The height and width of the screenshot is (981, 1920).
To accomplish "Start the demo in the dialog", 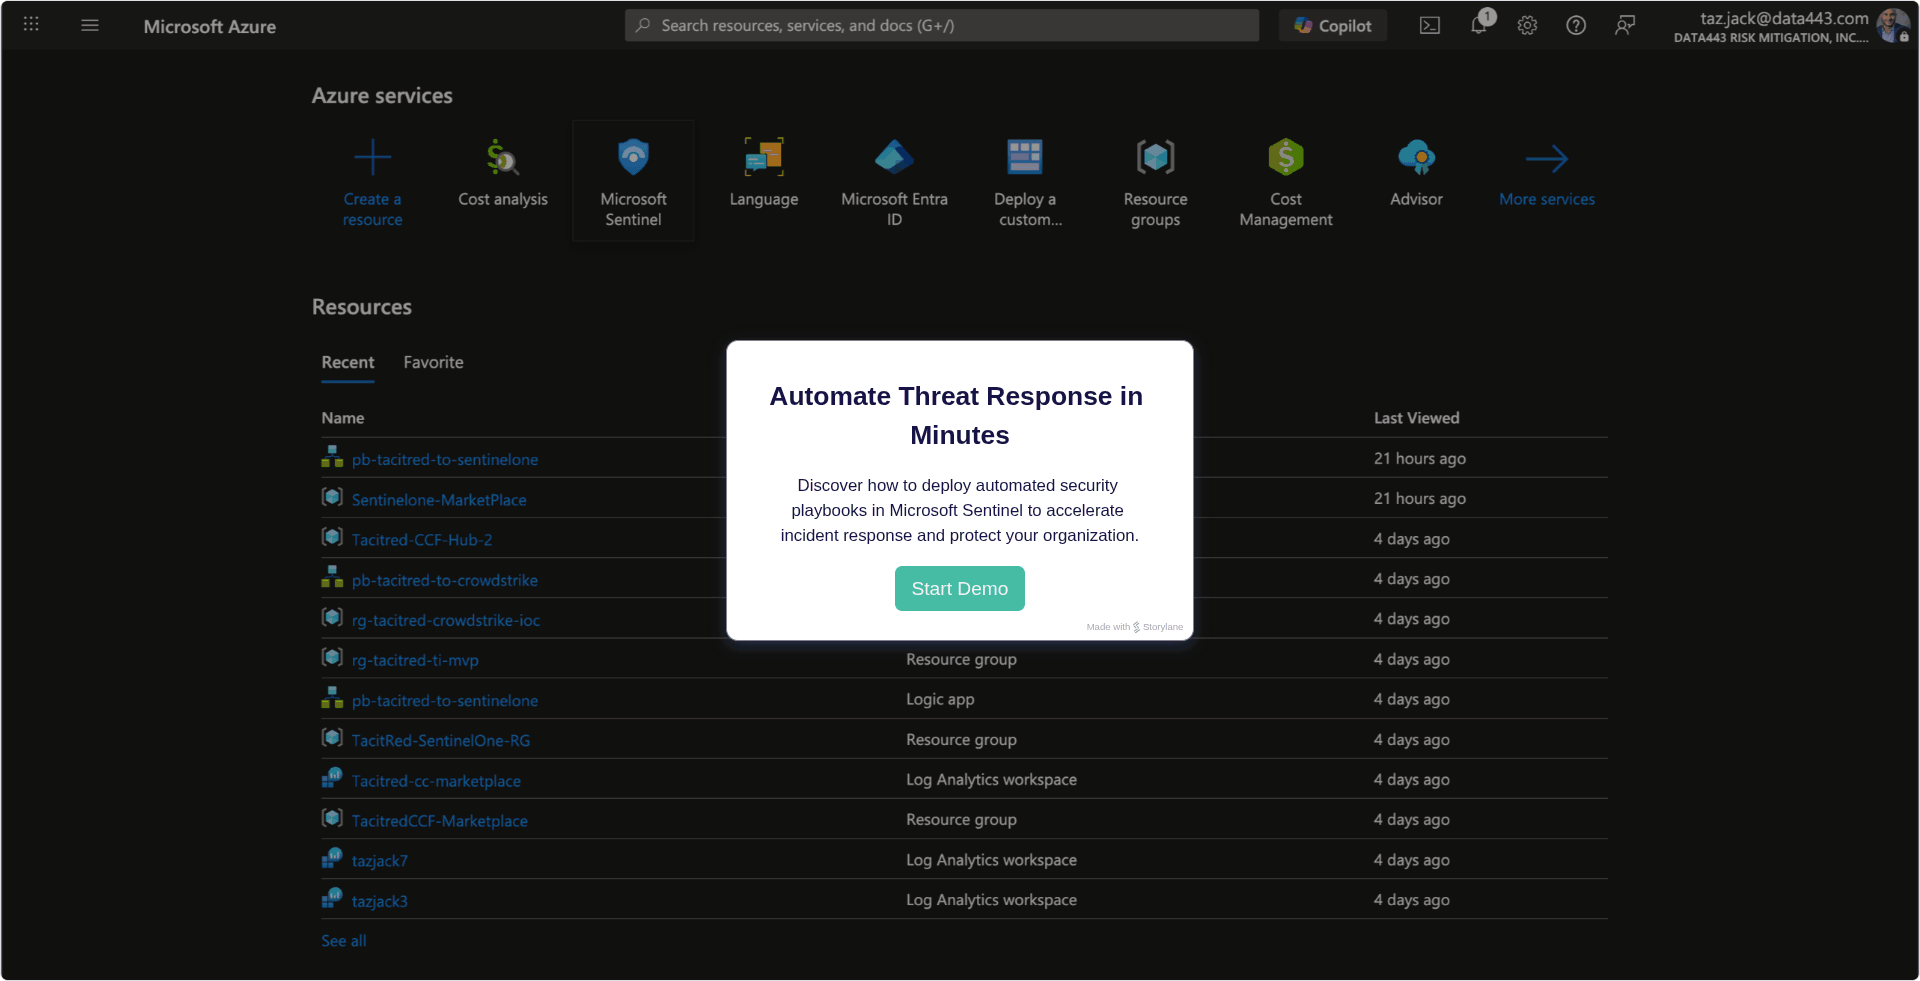I will pyautogui.click(x=959, y=589).
